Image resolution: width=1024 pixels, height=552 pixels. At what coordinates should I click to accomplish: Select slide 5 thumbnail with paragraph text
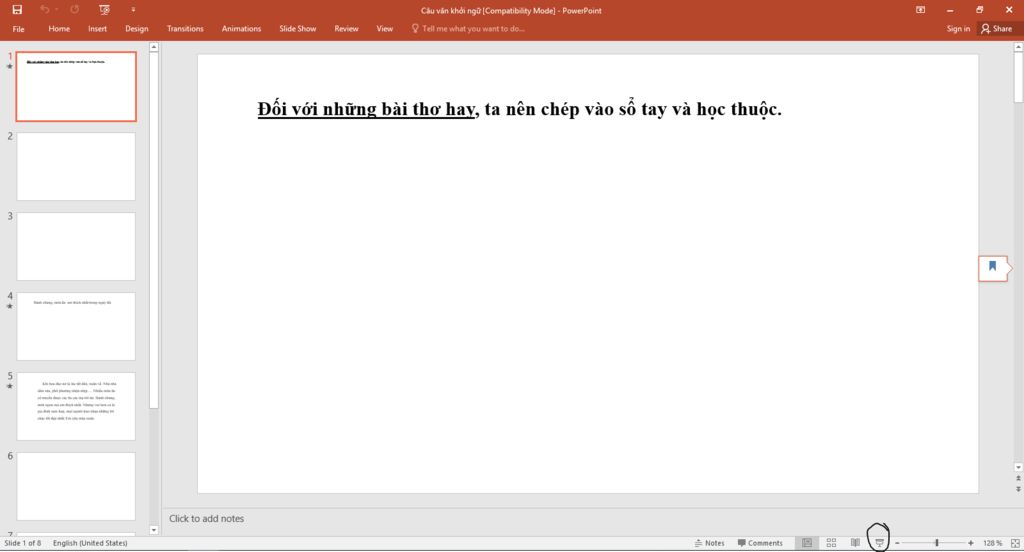point(76,406)
